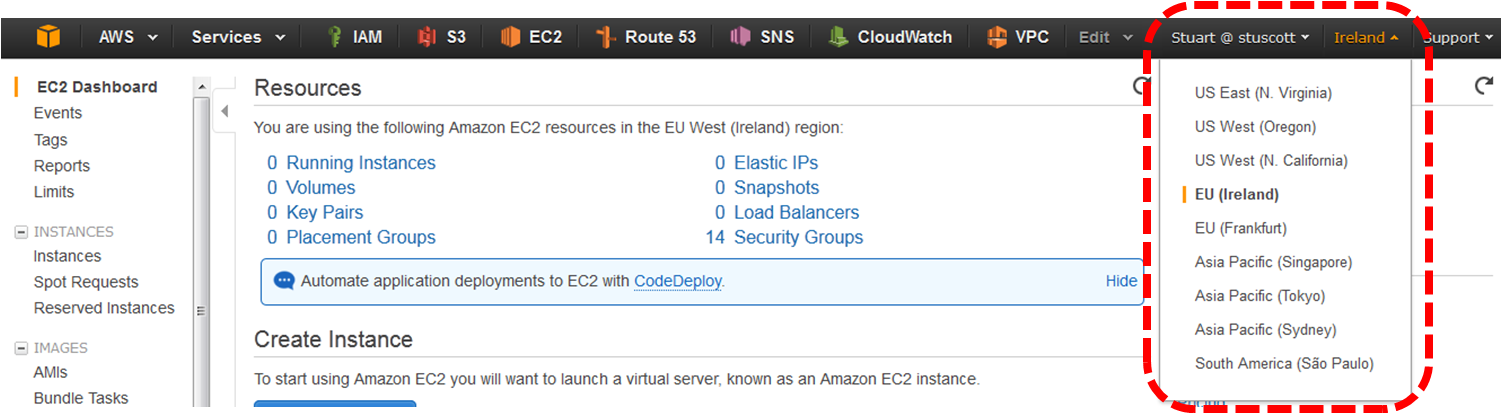Screen dimensions: 1502x414
Task: Open the EC2 service shortcut icon
Action: (511, 37)
